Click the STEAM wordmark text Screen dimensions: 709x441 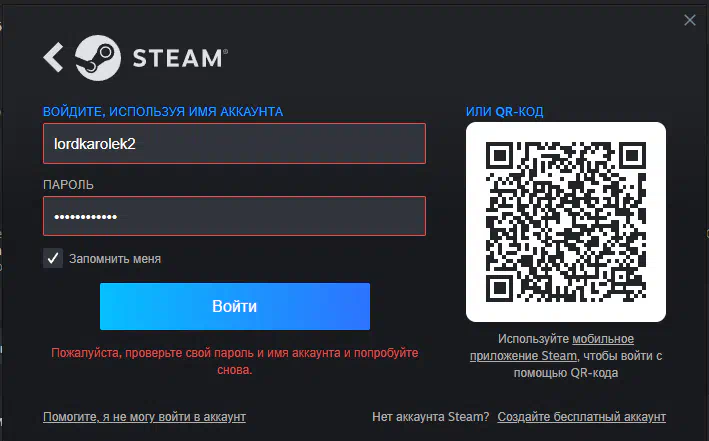pyautogui.click(x=180, y=58)
